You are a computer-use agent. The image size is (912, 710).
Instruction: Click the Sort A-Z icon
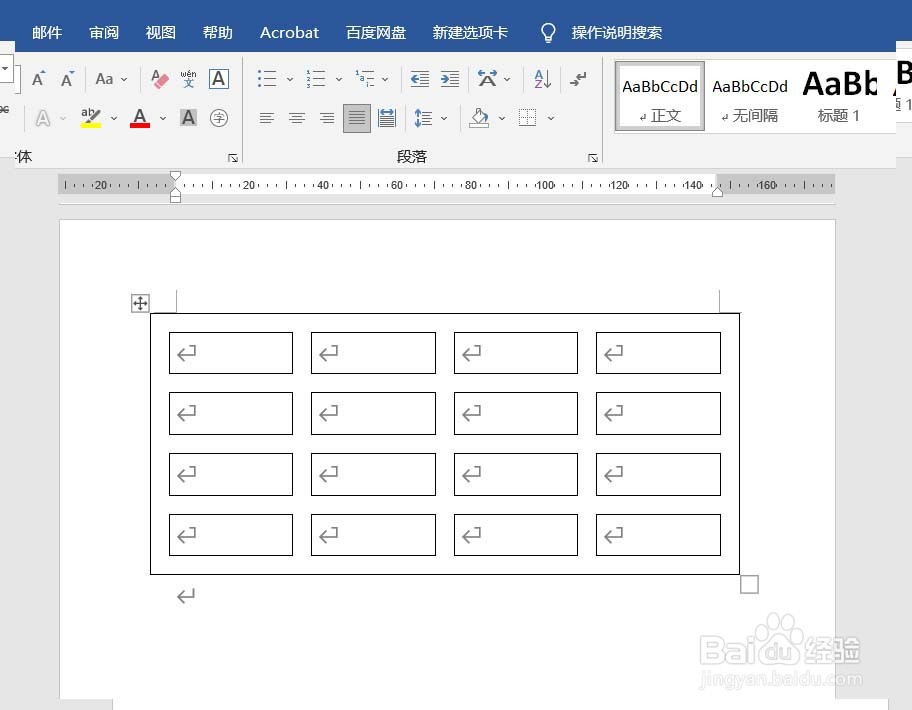pos(542,79)
